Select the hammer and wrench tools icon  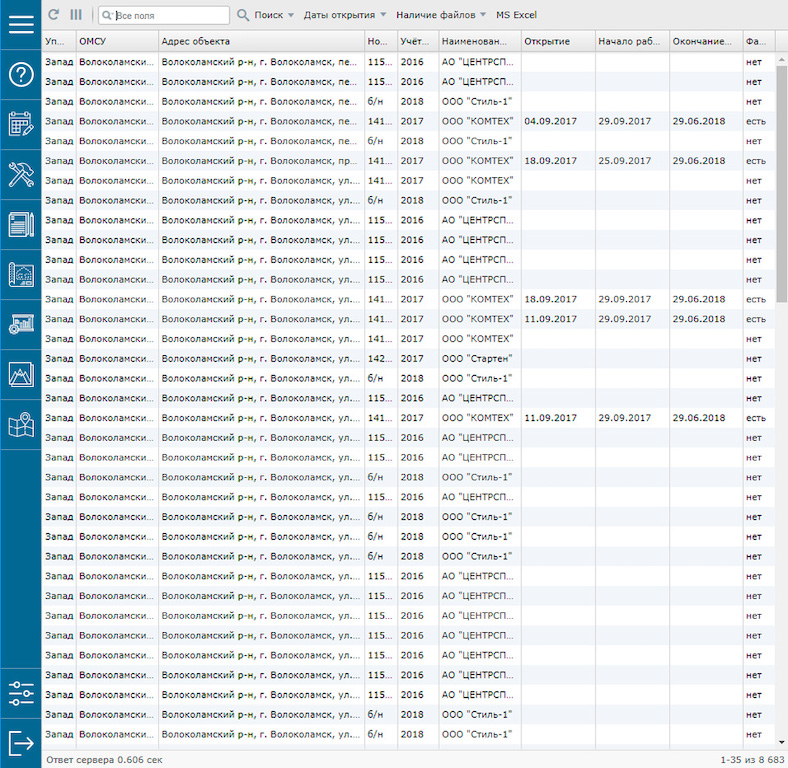(x=21, y=174)
